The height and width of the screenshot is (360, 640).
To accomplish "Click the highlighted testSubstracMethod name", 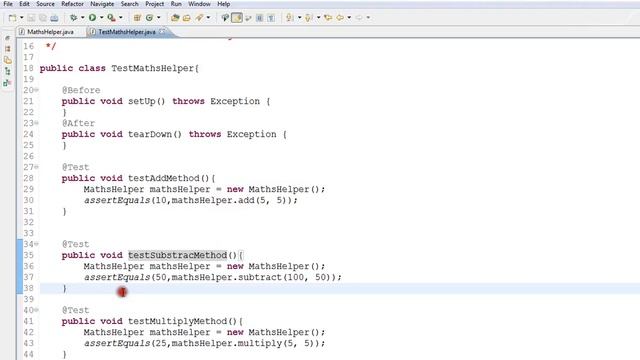I will tap(177, 255).
